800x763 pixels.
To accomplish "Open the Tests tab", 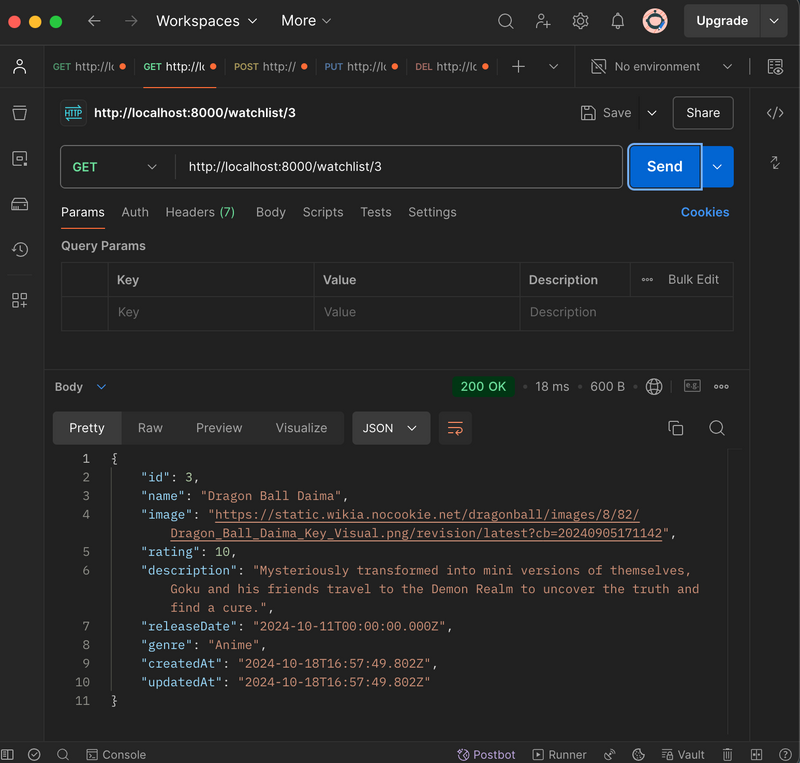I will [376, 212].
